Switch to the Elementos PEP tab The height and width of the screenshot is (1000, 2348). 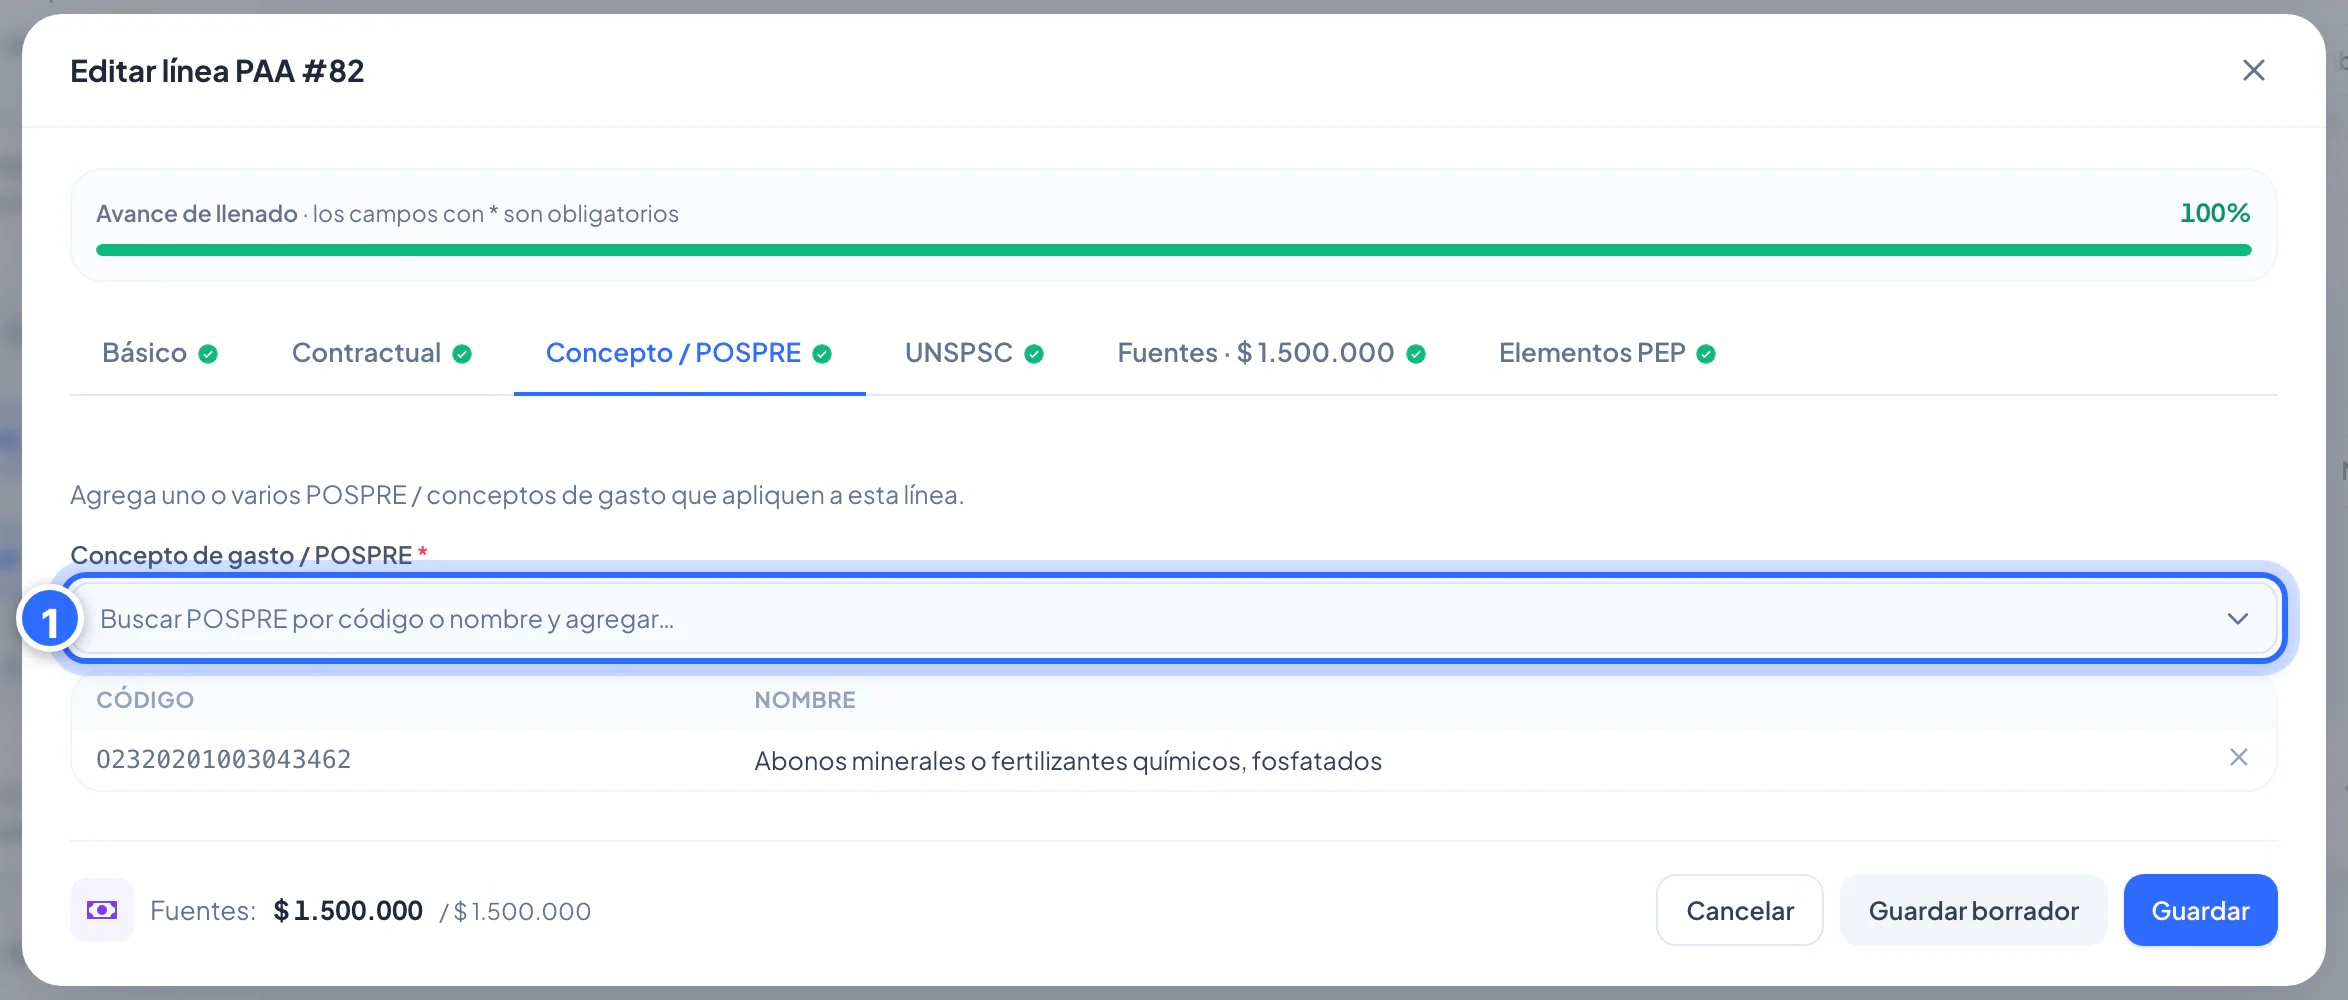[1607, 353]
